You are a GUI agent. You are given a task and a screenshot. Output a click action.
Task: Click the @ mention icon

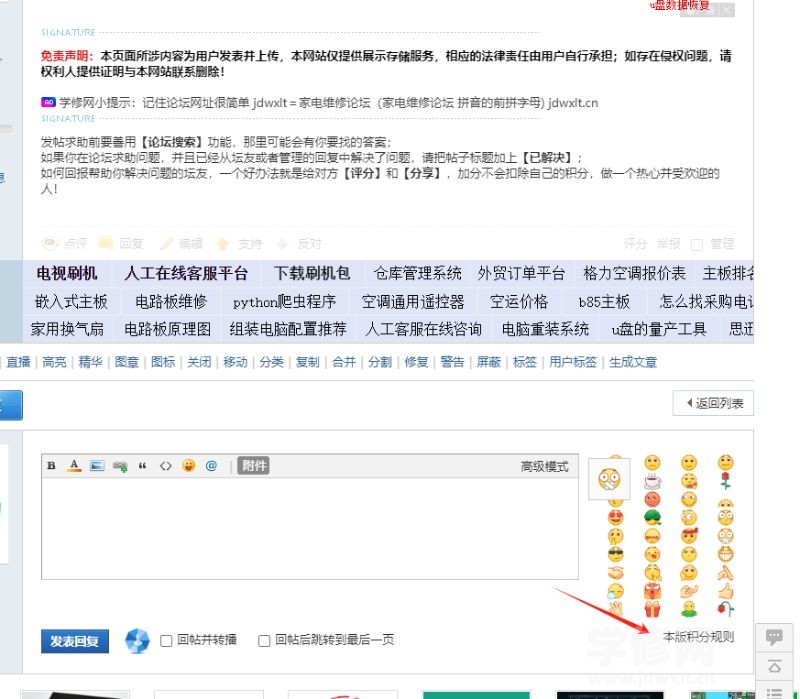click(x=211, y=466)
